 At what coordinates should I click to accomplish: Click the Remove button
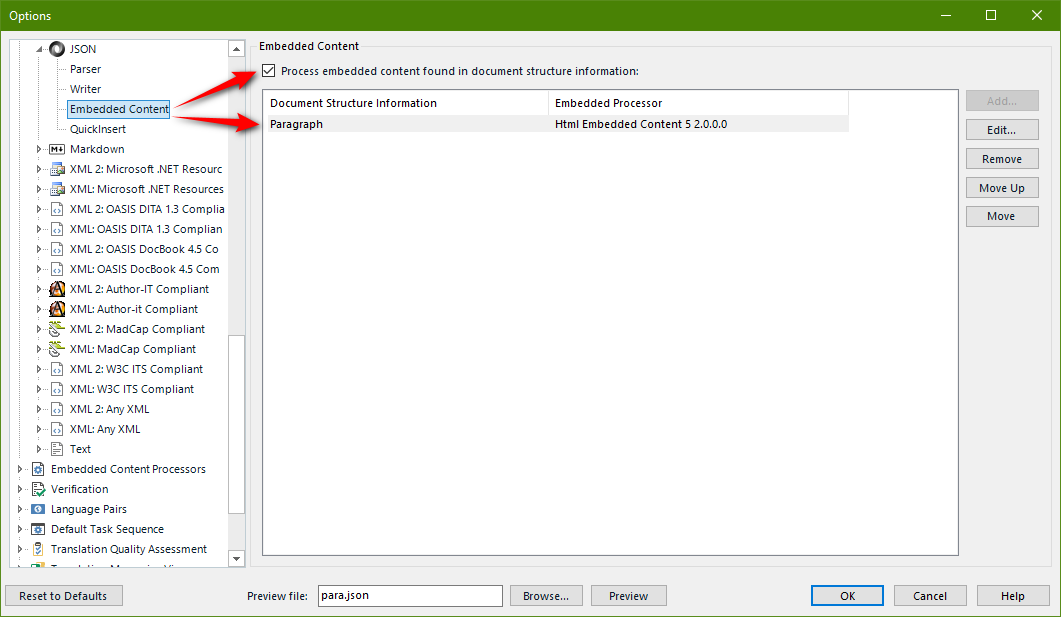coord(1001,159)
